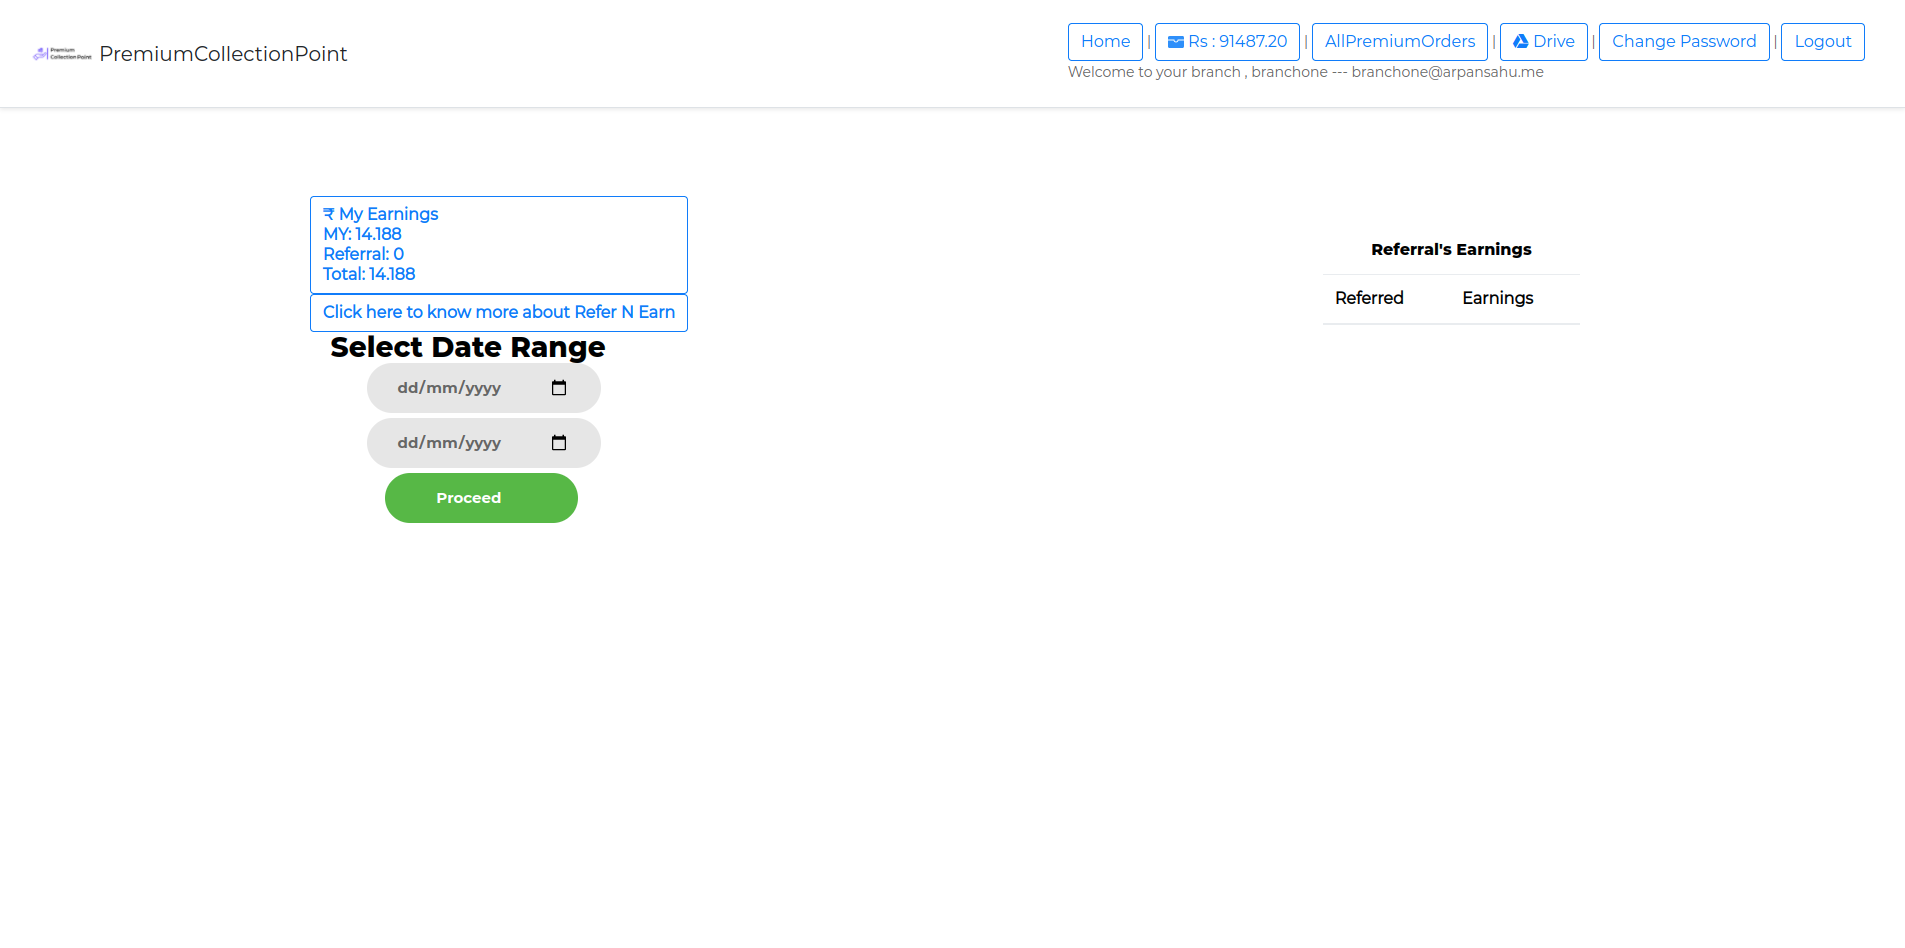The height and width of the screenshot is (948, 1905).
Task: Open the first date field's calendar picker
Action: pos(559,388)
